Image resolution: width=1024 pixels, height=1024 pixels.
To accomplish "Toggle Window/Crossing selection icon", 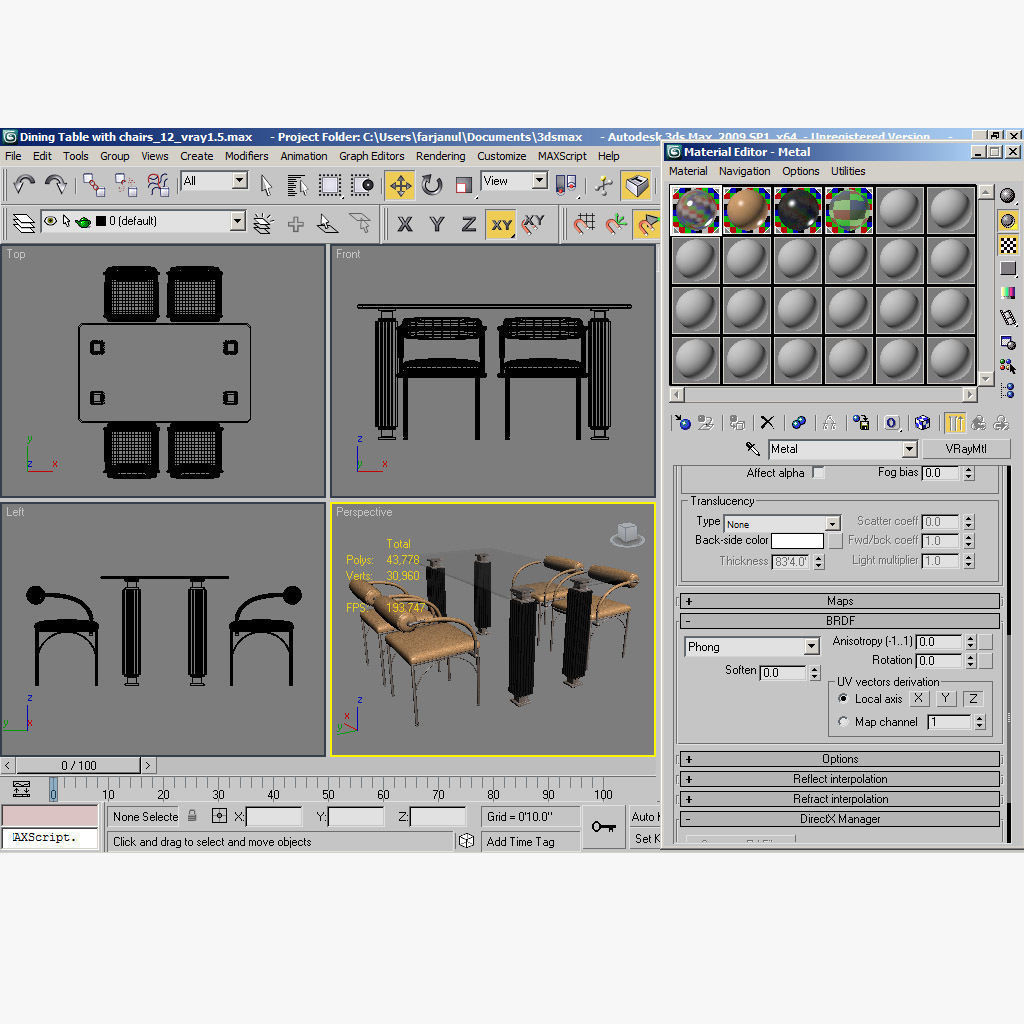I will 362,185.
